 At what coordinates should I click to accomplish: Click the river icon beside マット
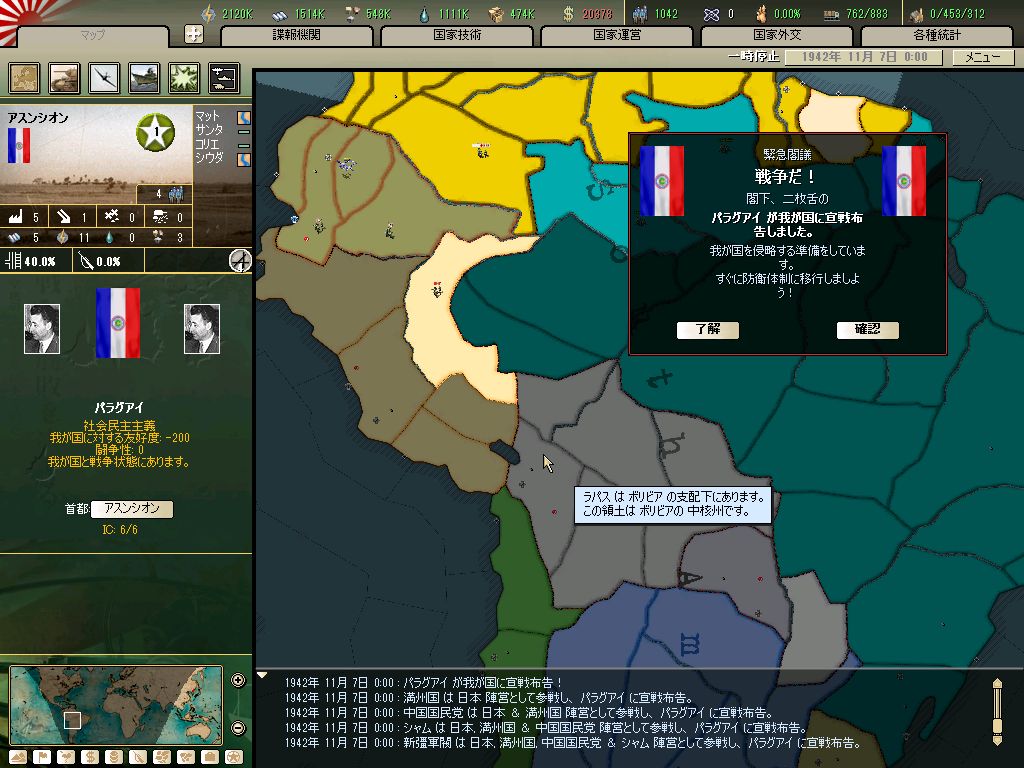244,118
